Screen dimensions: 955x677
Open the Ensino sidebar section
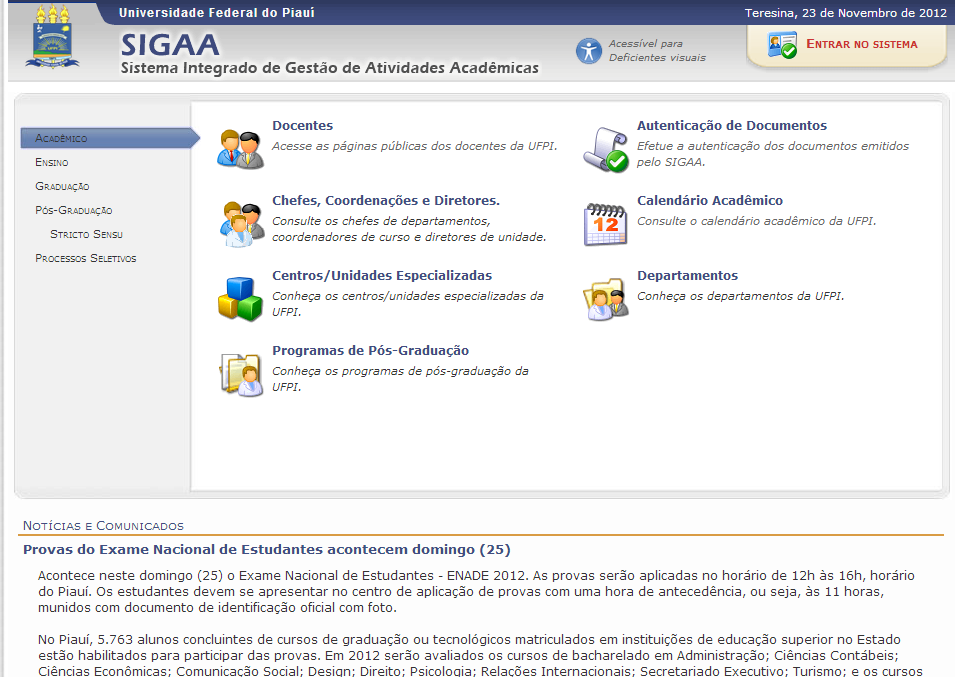point(52,163)
